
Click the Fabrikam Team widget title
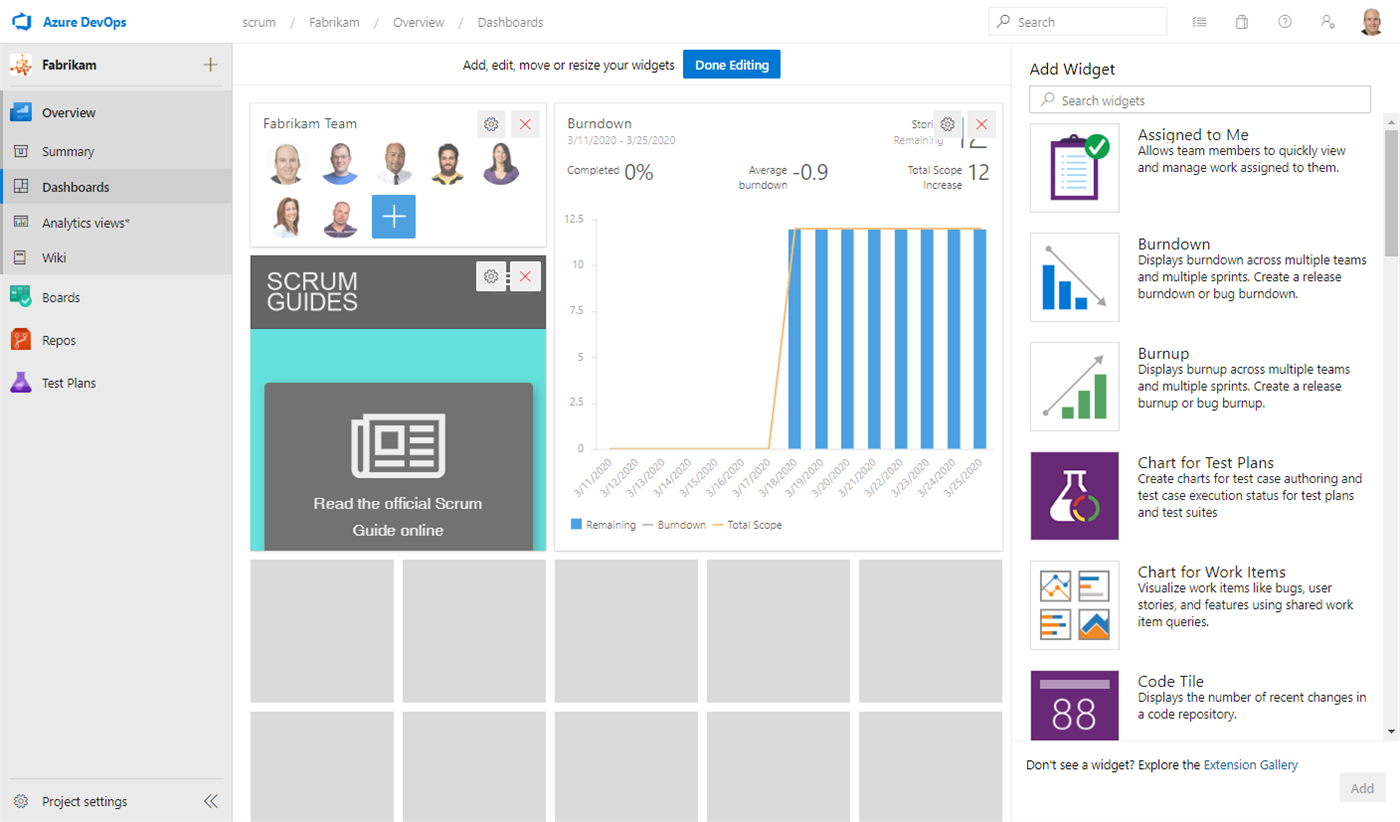coord(310,124)
